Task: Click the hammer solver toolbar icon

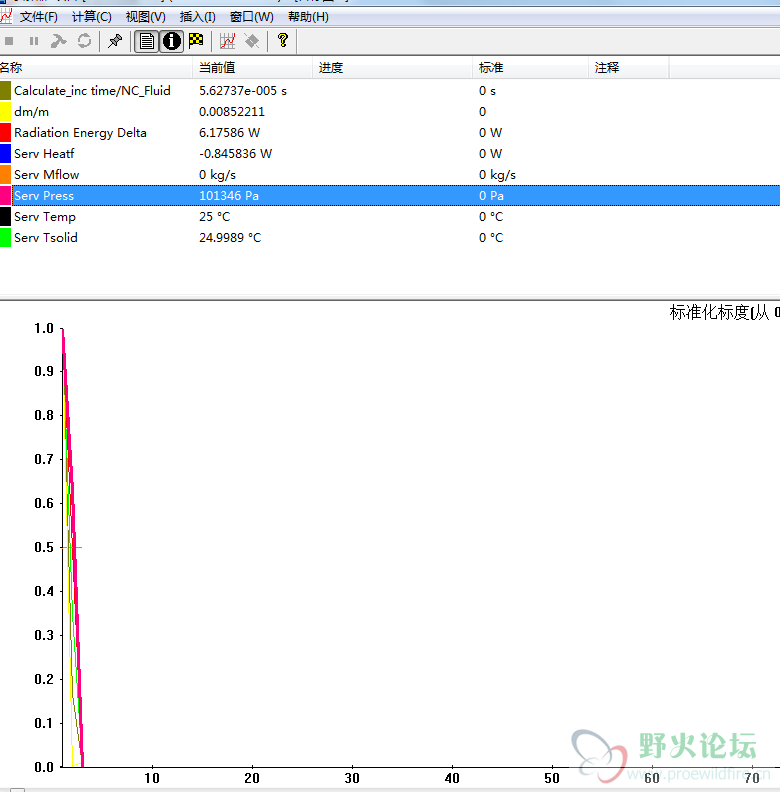Action: (59, 41)
